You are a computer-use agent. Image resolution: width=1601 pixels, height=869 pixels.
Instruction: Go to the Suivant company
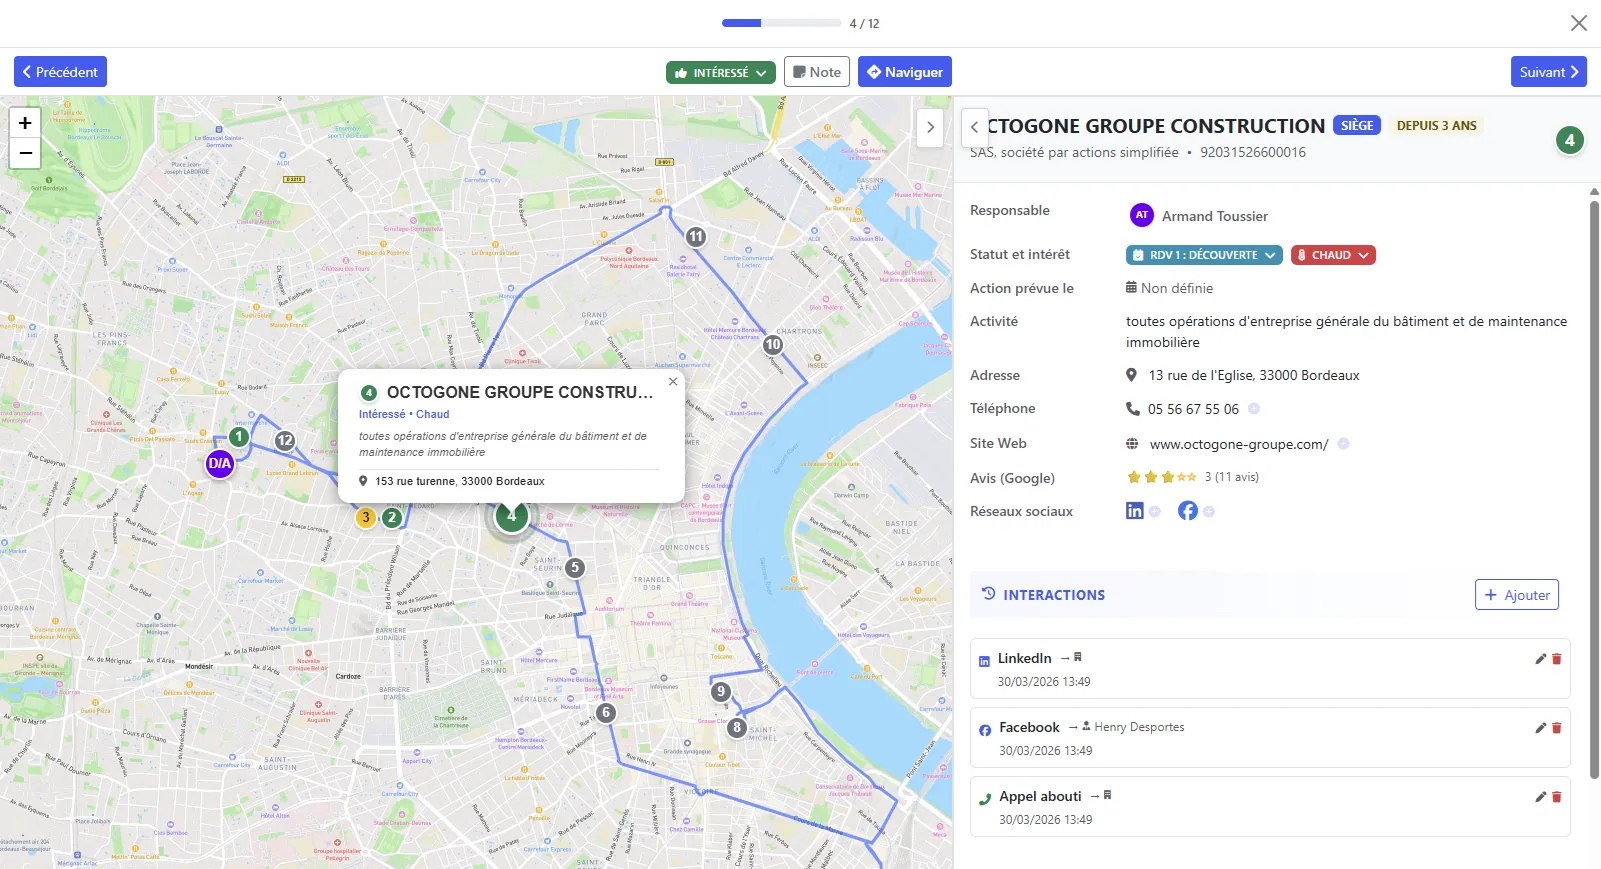(1548, 72)
